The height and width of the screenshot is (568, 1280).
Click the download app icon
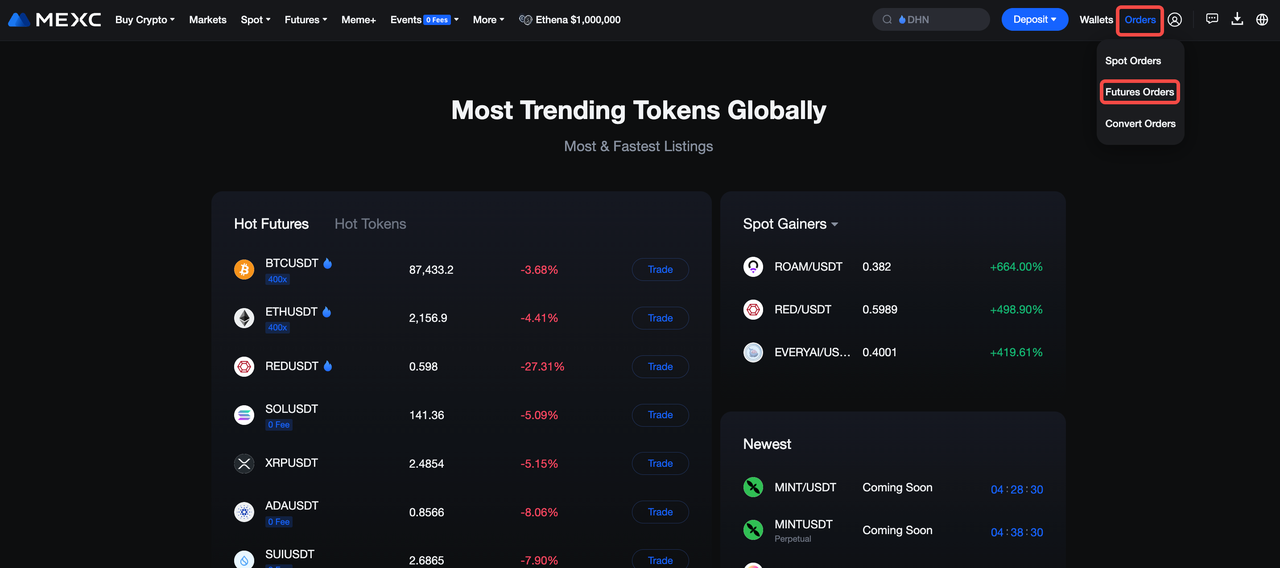pyautogui.click(x=1237, y=19)
